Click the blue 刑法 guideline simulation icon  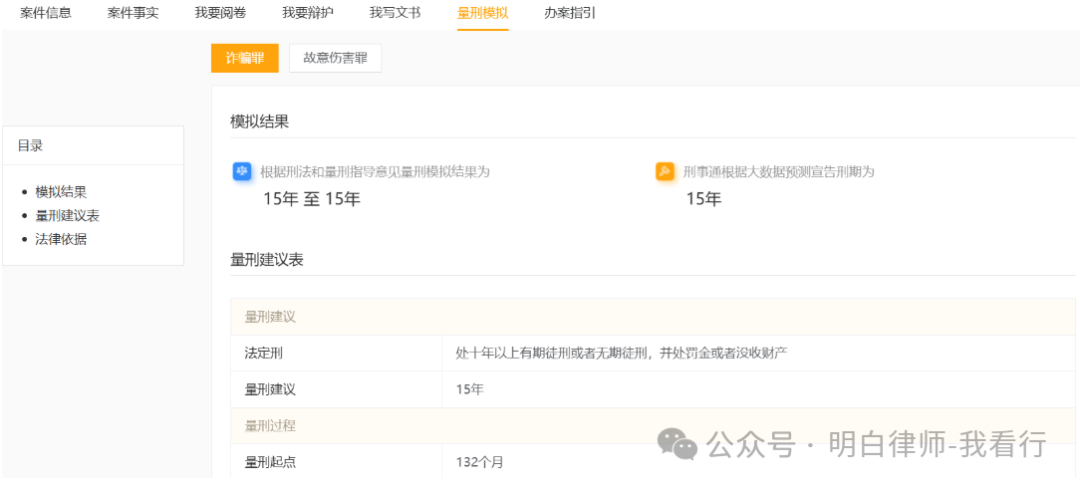tap(242, 172)
